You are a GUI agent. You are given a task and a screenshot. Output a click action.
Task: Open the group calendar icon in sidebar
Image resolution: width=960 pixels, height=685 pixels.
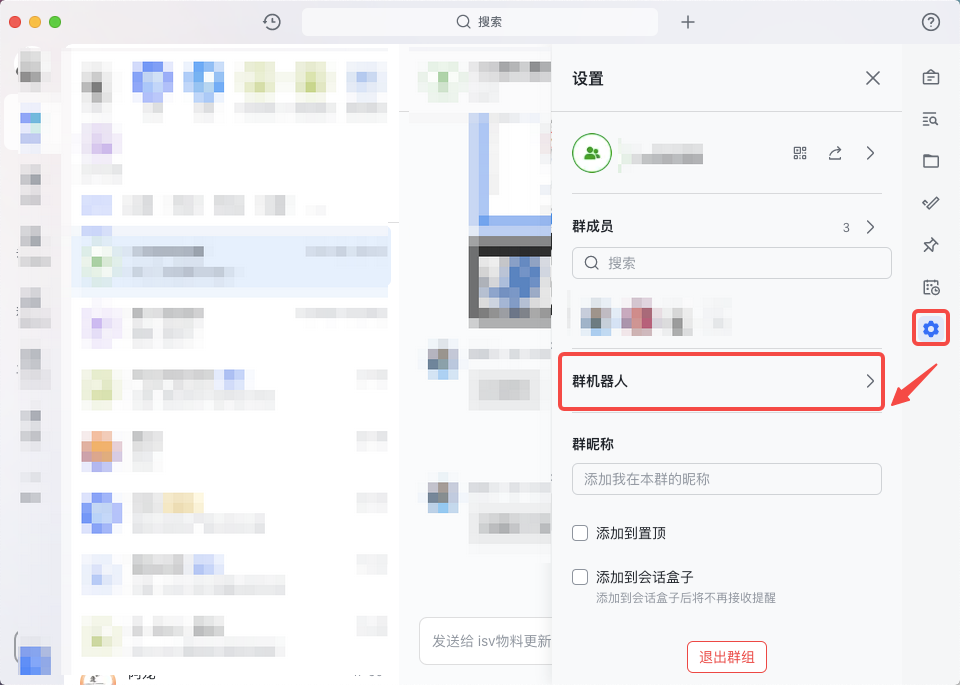(x=930, y=287)
